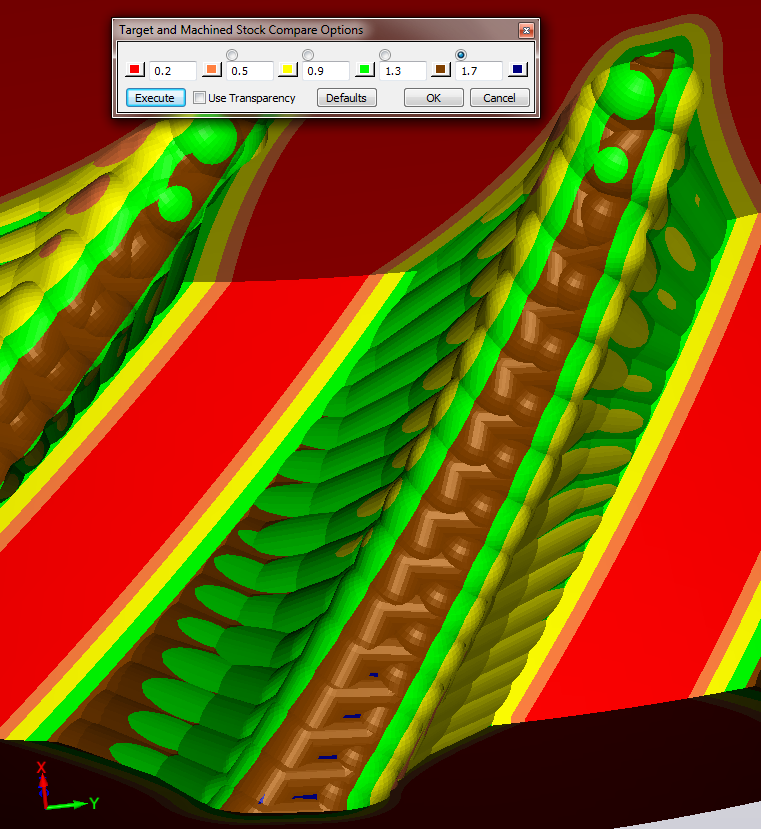This screenshot has width=761, height=829.
Task: Select the radio button above 1.7
Action: (x=461, y=55)
